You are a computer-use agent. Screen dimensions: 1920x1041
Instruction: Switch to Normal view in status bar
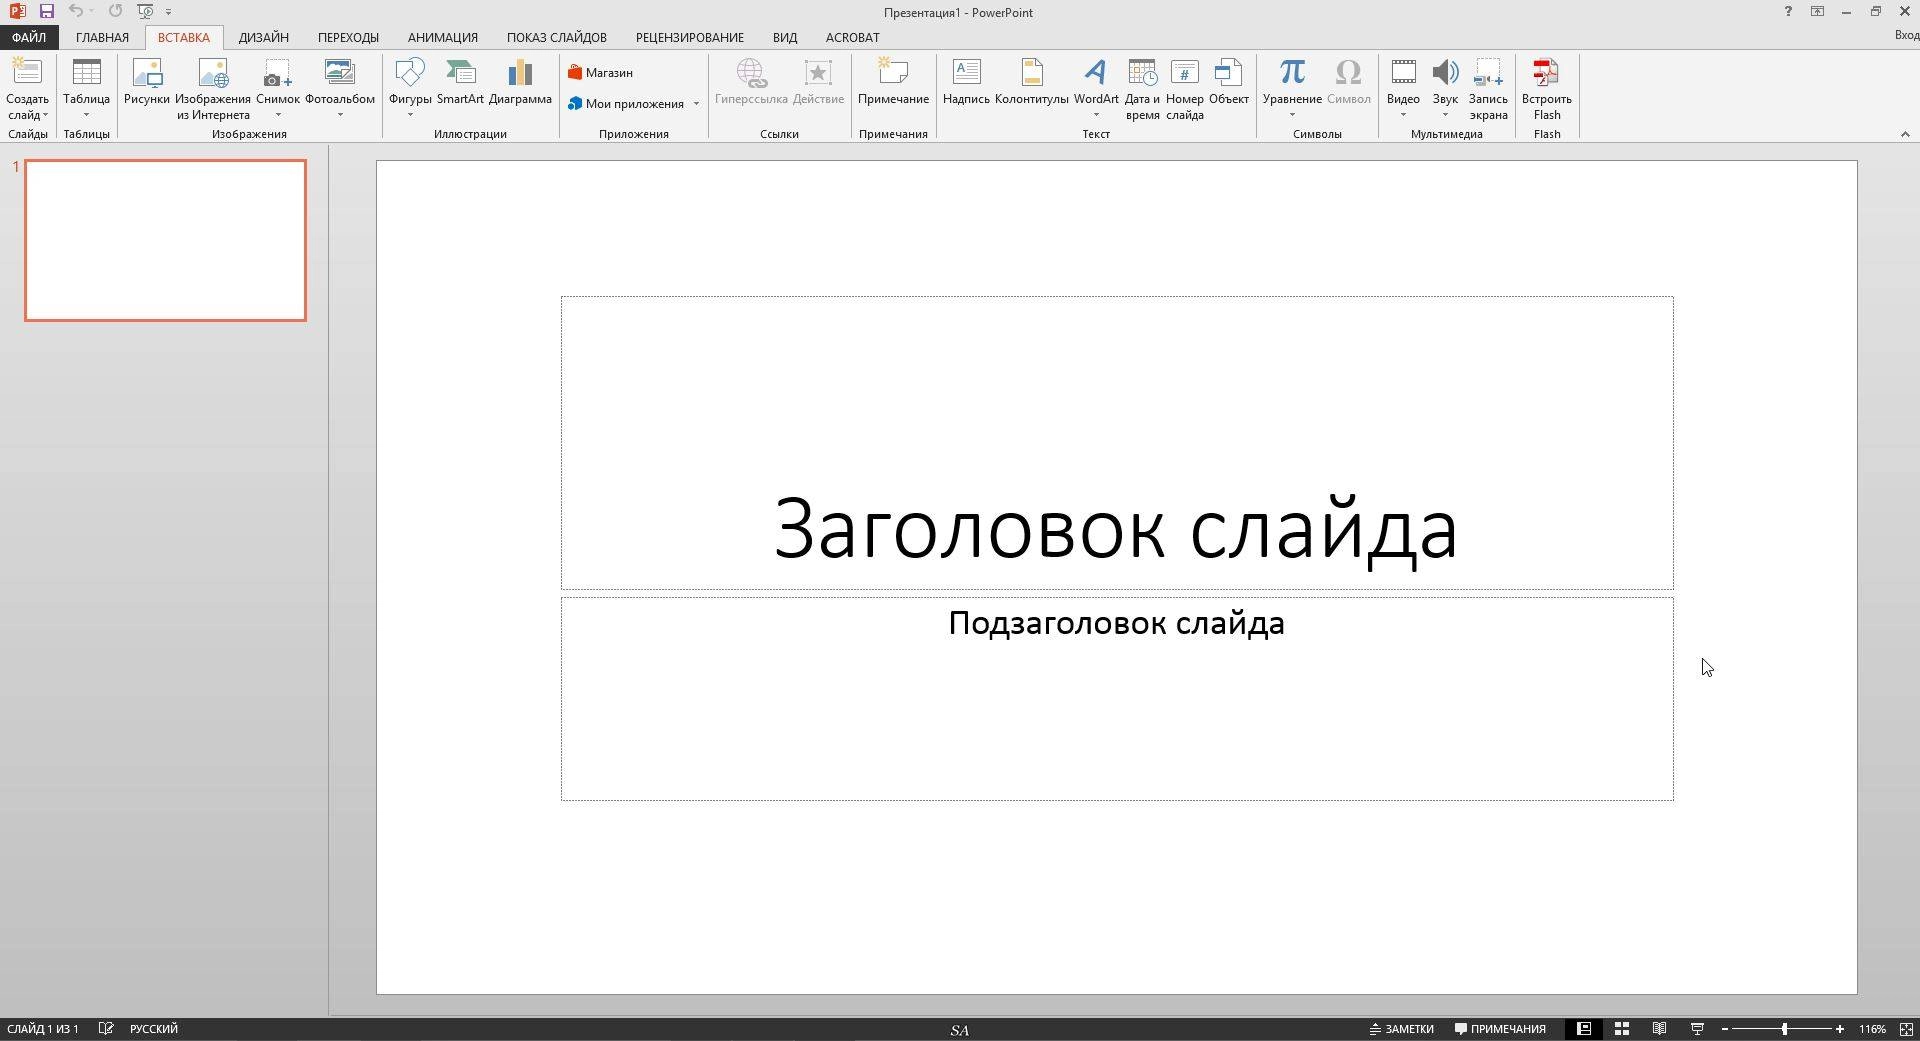[x=1584, y=1029]
